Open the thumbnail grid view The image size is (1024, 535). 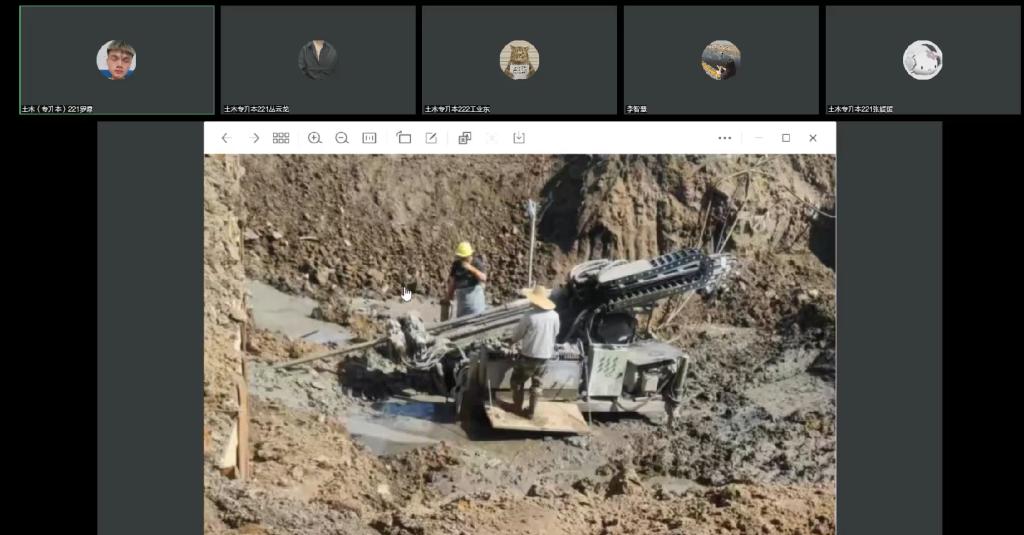tap(281, 138)
